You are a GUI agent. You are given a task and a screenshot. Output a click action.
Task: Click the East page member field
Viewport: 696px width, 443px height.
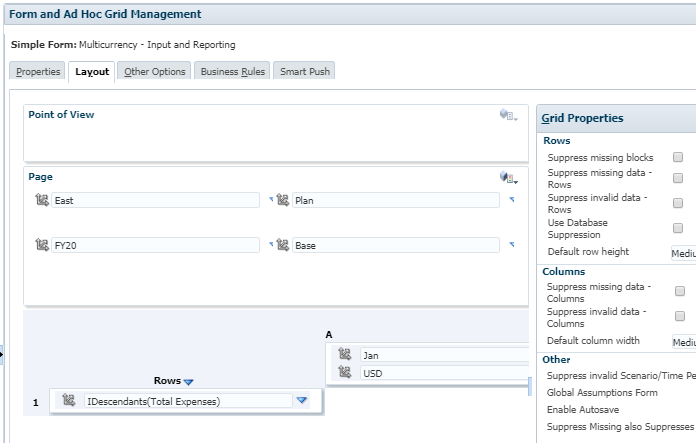[155, 200]
